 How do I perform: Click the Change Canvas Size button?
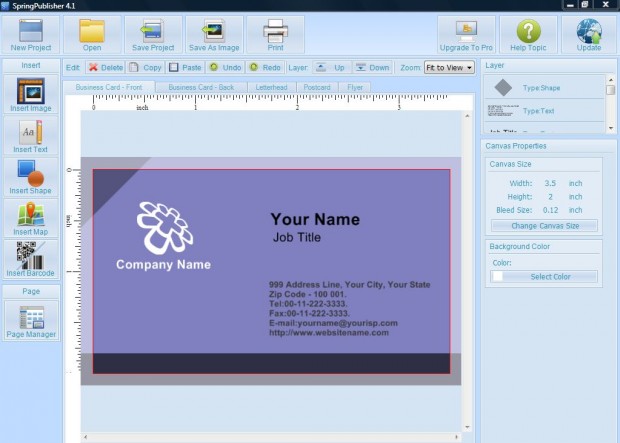point(545,226)
